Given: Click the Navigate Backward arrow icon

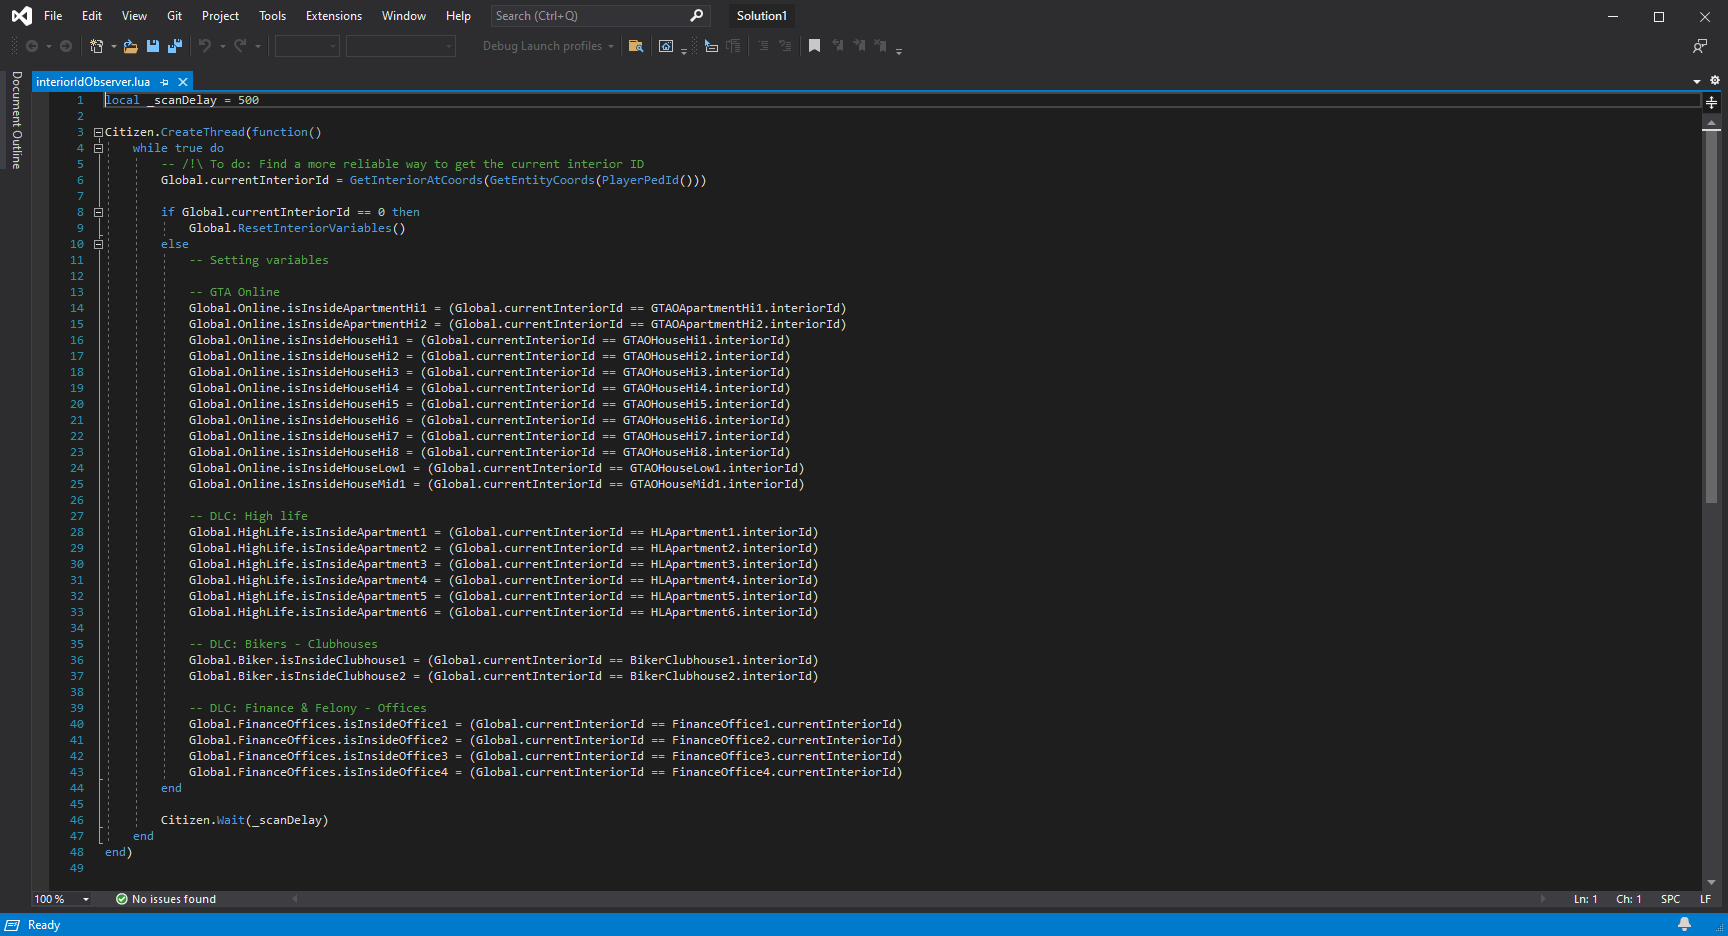Looking at the screenshot, I should pos(31,45).
